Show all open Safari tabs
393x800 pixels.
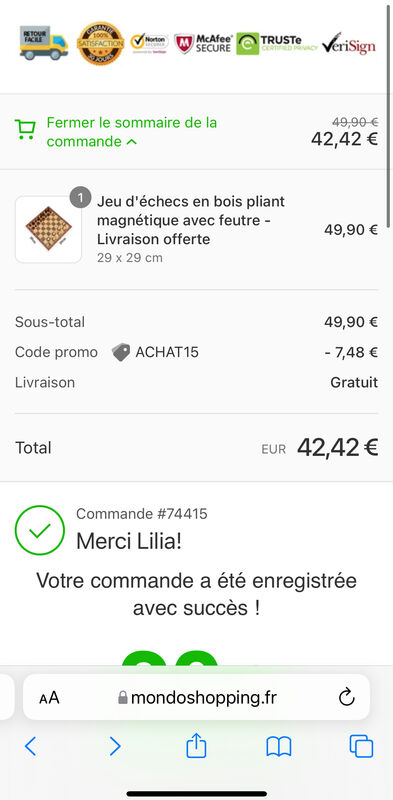361,746
